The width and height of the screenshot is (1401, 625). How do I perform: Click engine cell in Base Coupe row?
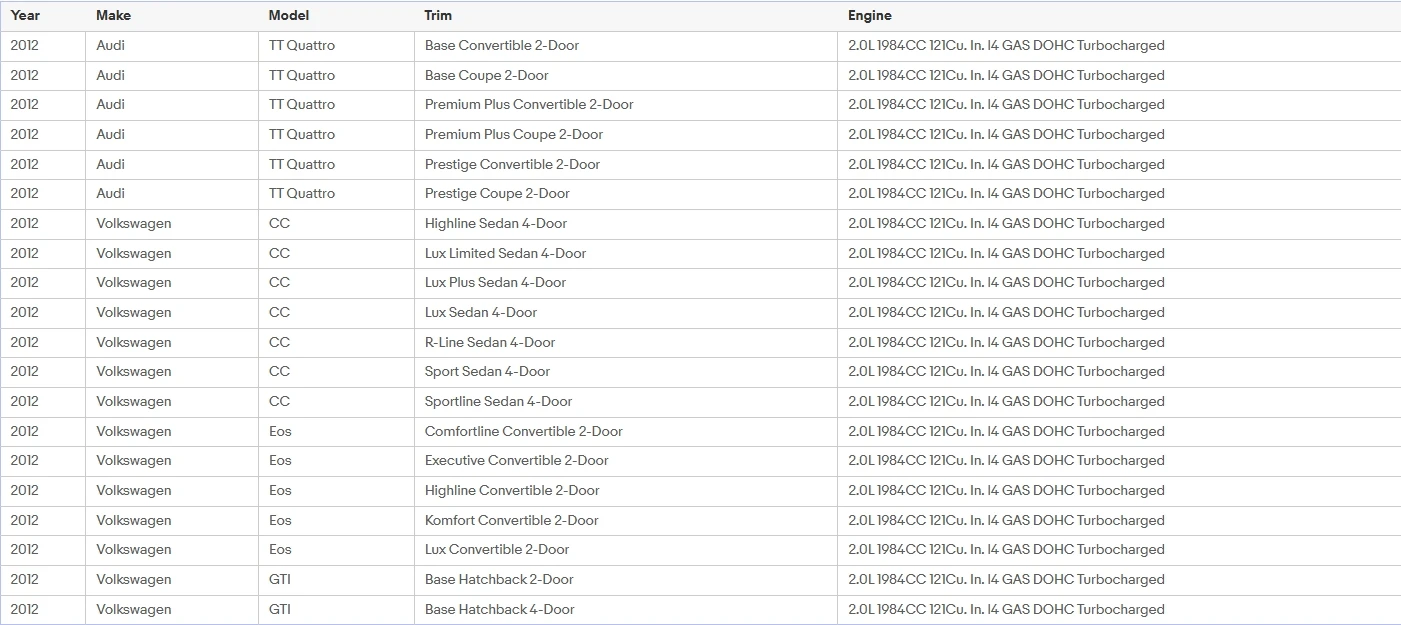click(1119, 76)
